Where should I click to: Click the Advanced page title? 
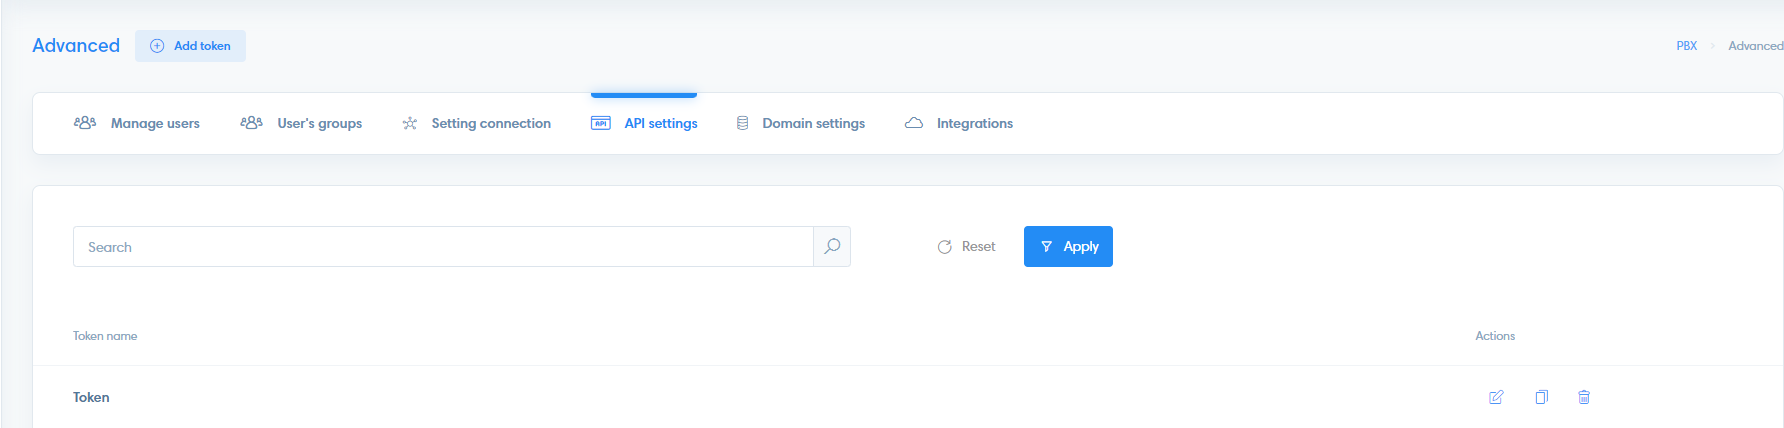pos(76,46)
